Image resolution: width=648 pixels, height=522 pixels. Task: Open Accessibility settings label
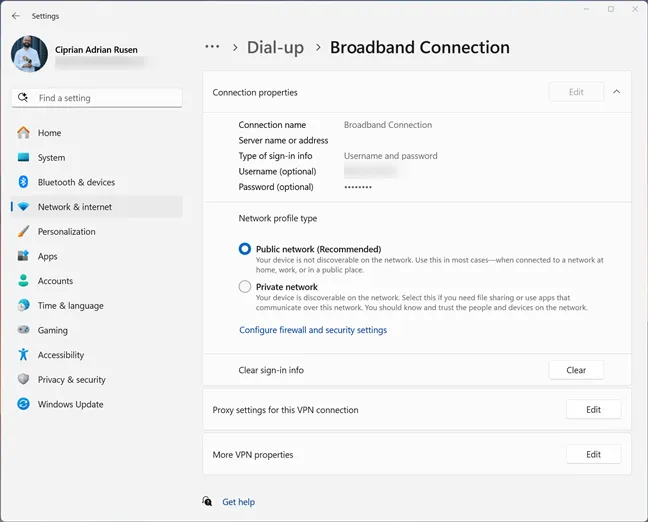pos(61,355)
